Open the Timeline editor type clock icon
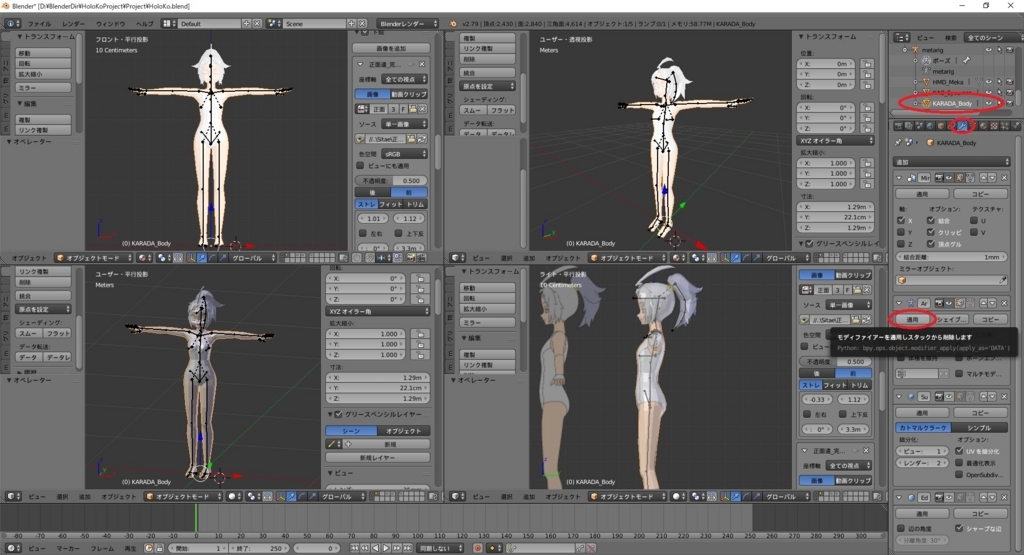Viewport: 1024px width, 555px height. tap(14, 548)
